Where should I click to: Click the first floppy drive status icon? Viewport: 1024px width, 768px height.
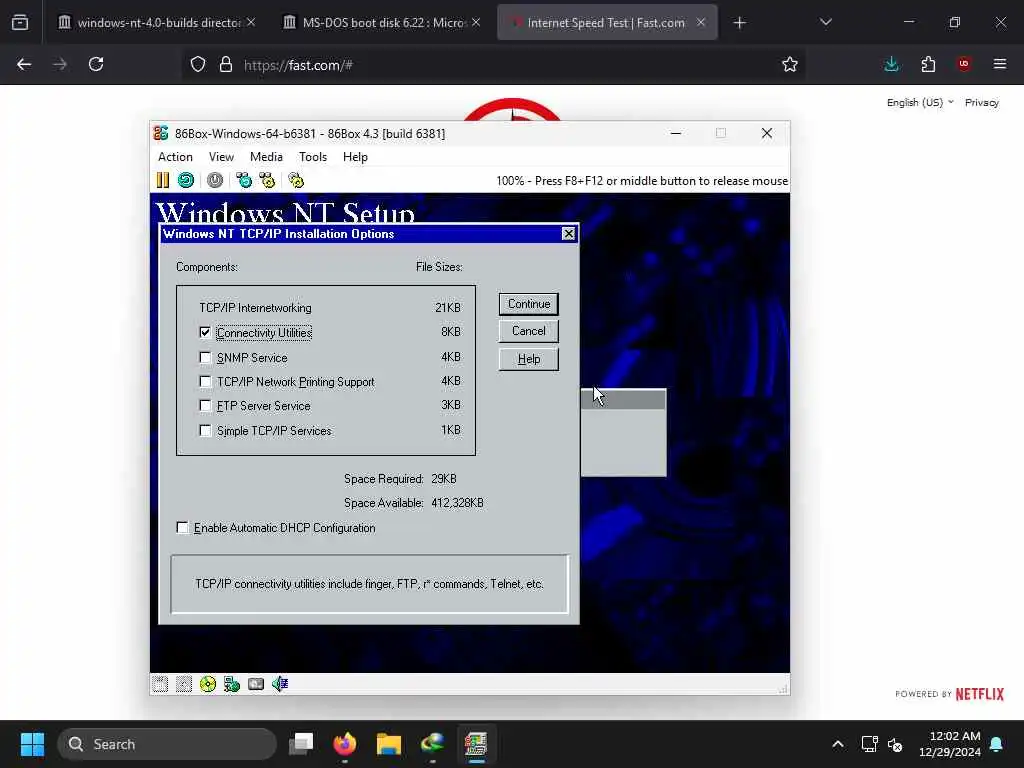click(160, 684)
